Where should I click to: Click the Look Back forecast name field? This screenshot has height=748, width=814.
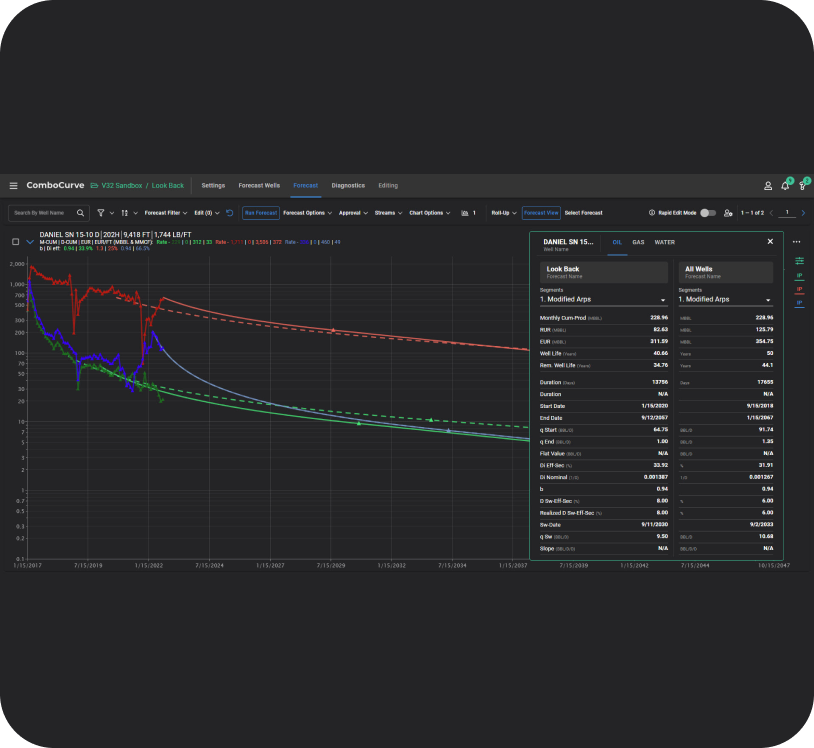(604, 272)
